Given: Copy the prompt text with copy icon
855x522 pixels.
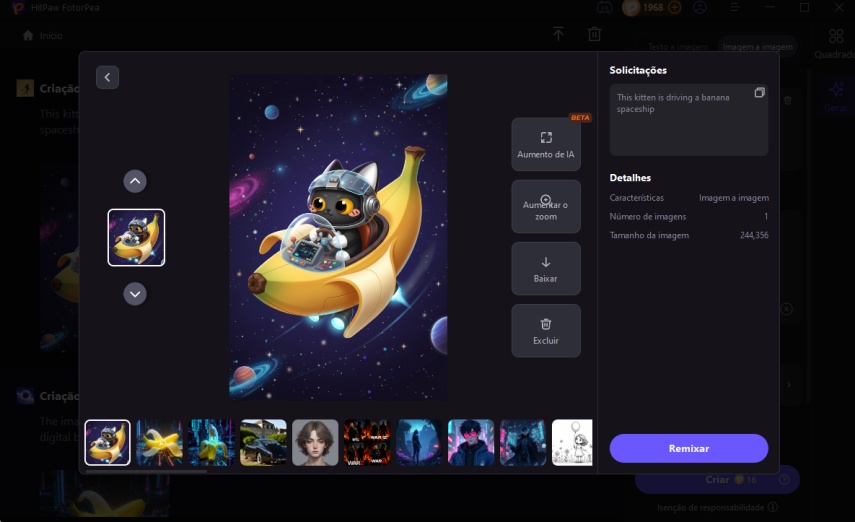Looking at the screenshot, I should tap(759, 93).
